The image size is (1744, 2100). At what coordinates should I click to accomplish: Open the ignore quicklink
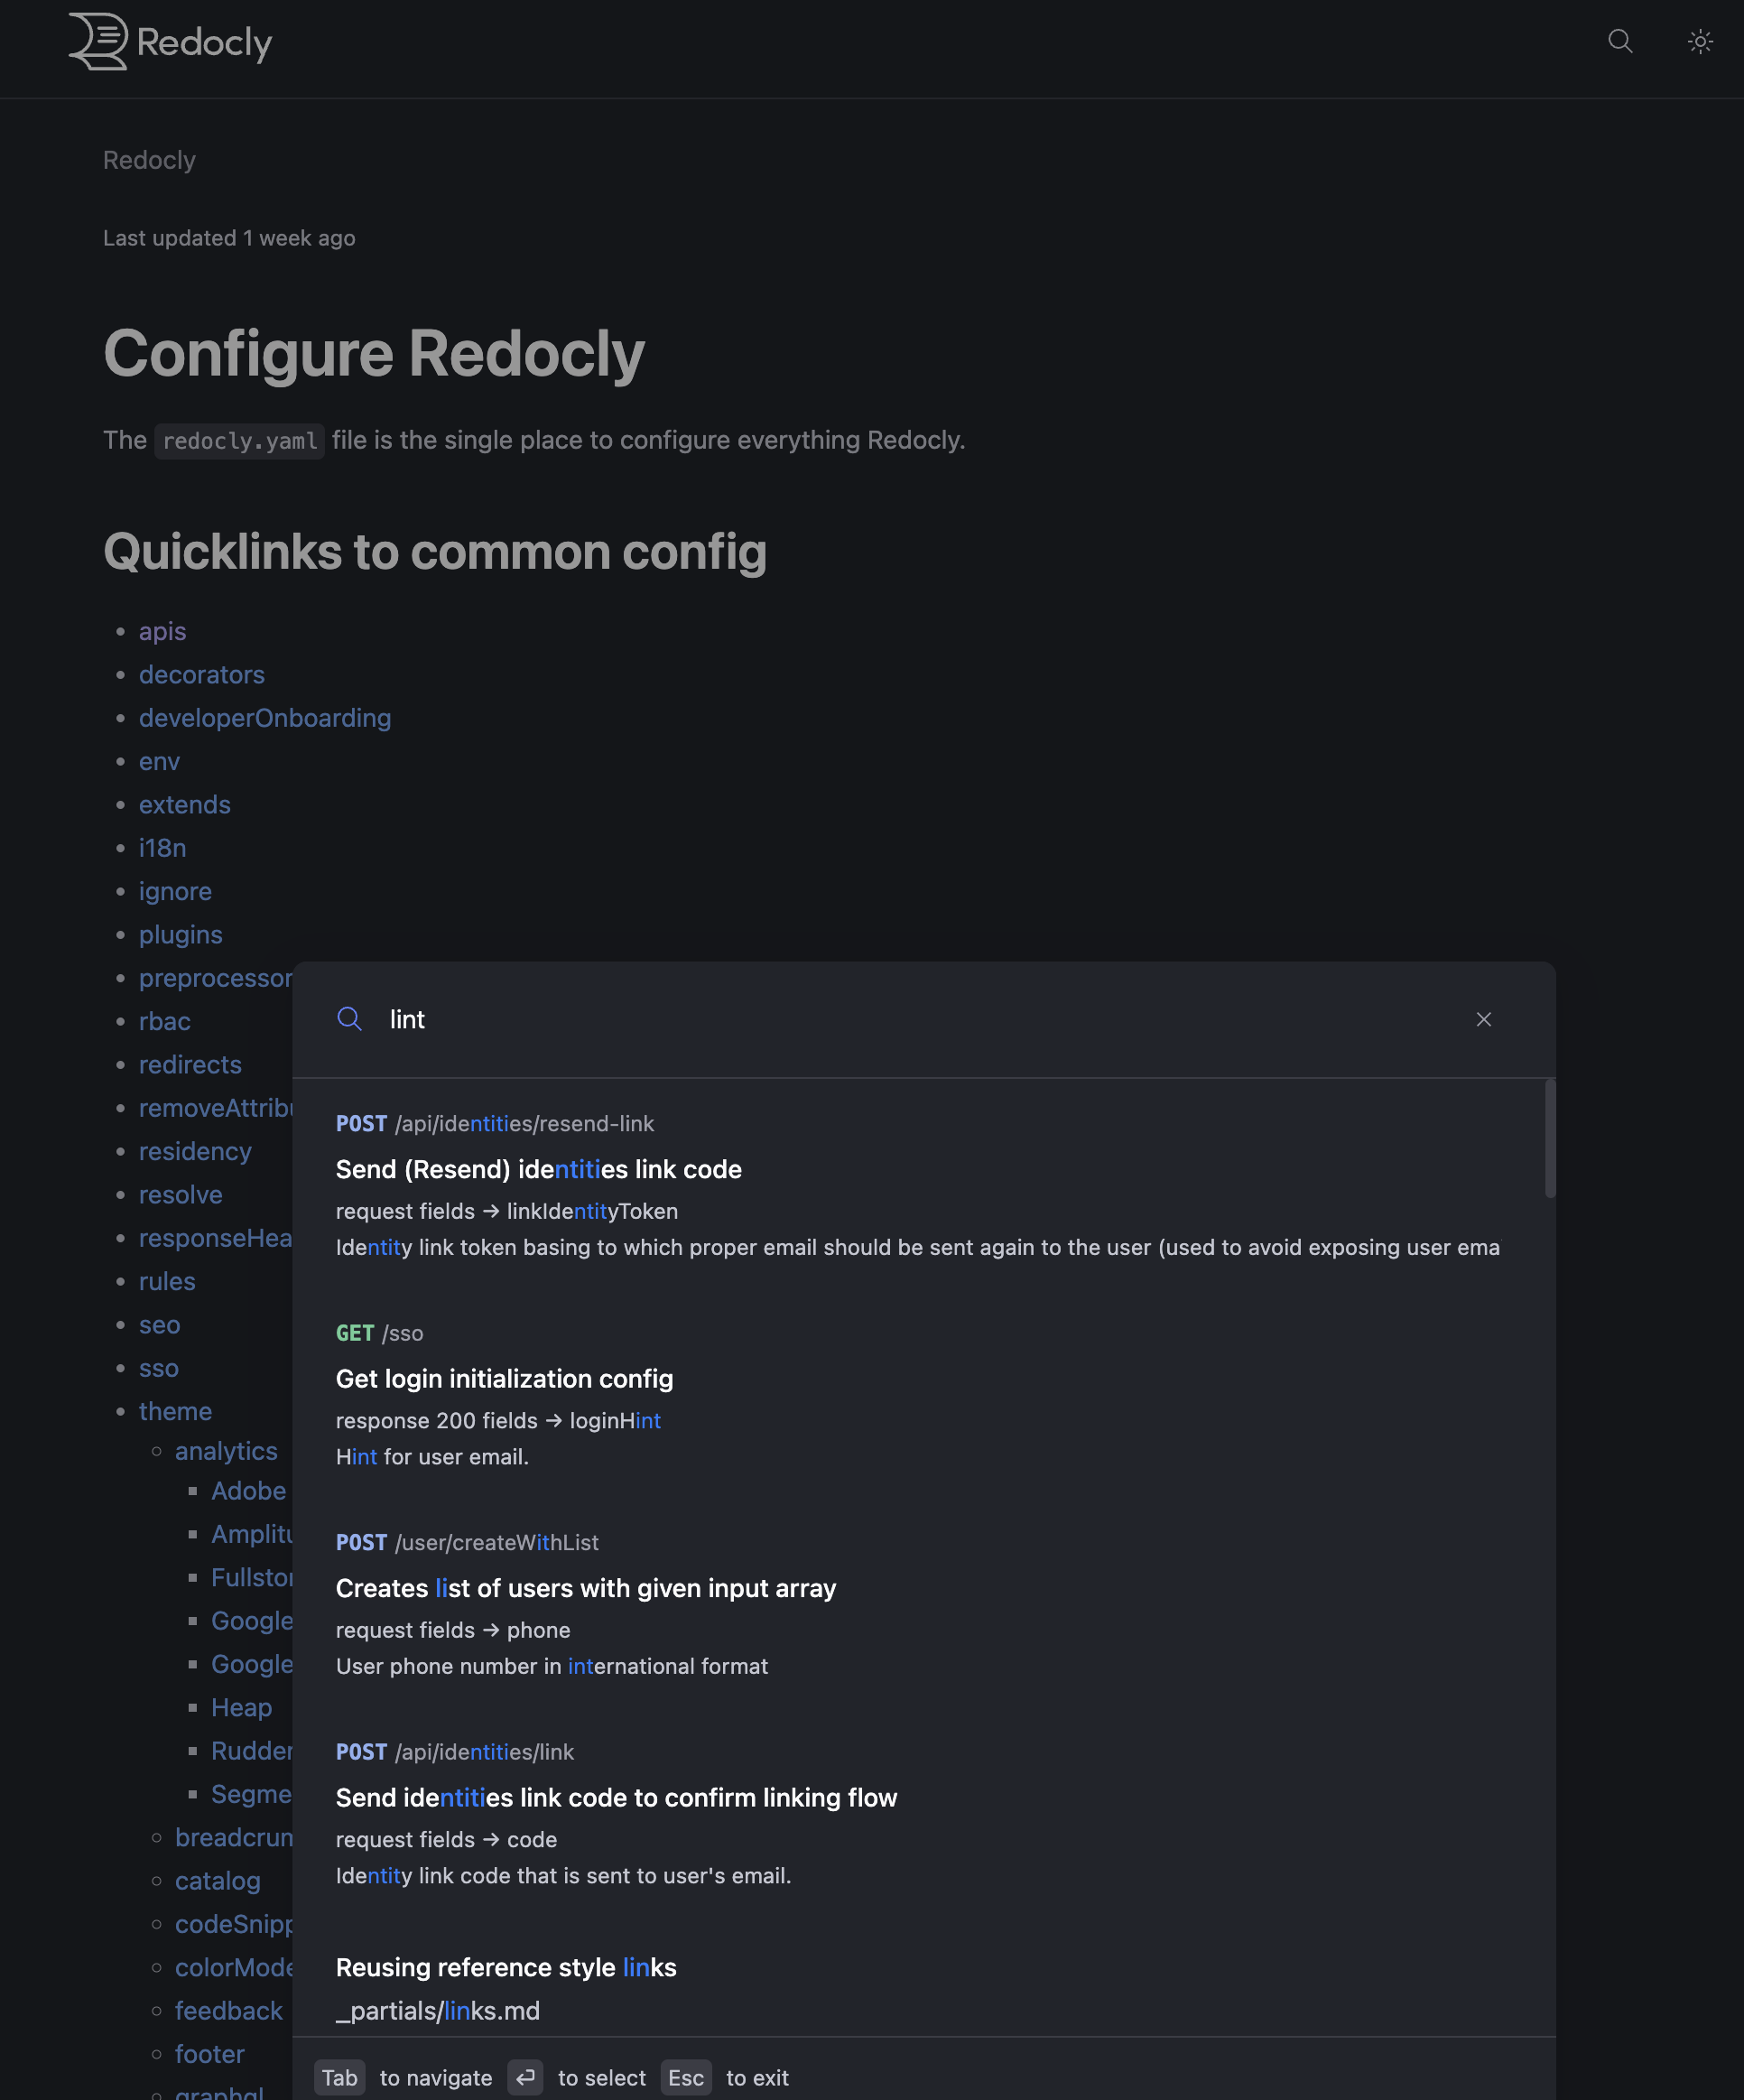175,891
